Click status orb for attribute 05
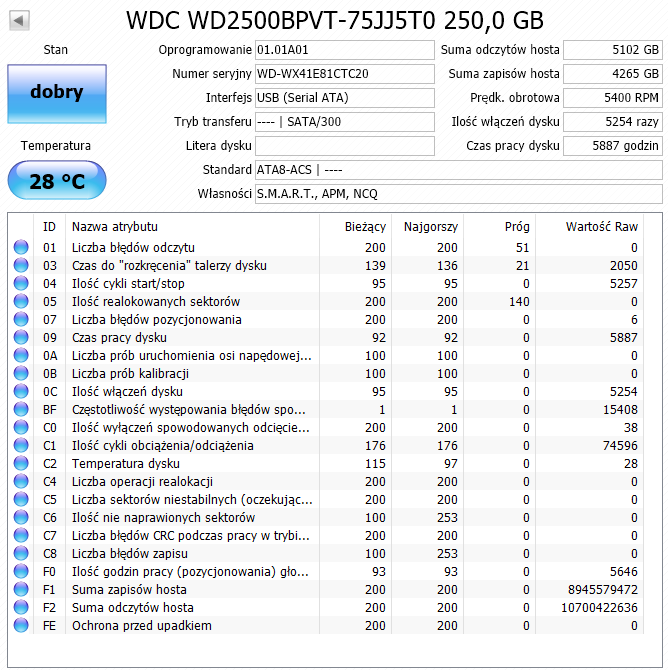This screenshot has height=670, width=668. tap(21, 301)
